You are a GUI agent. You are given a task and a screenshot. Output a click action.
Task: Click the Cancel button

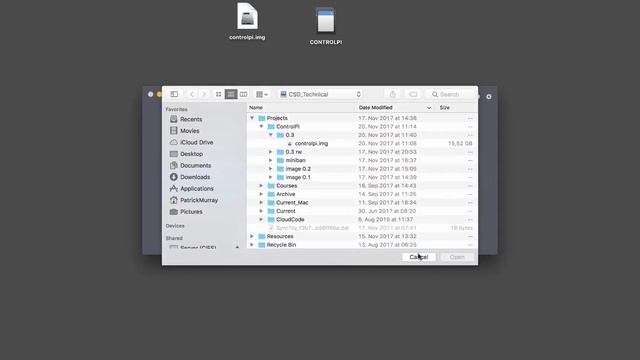point(419,257)
